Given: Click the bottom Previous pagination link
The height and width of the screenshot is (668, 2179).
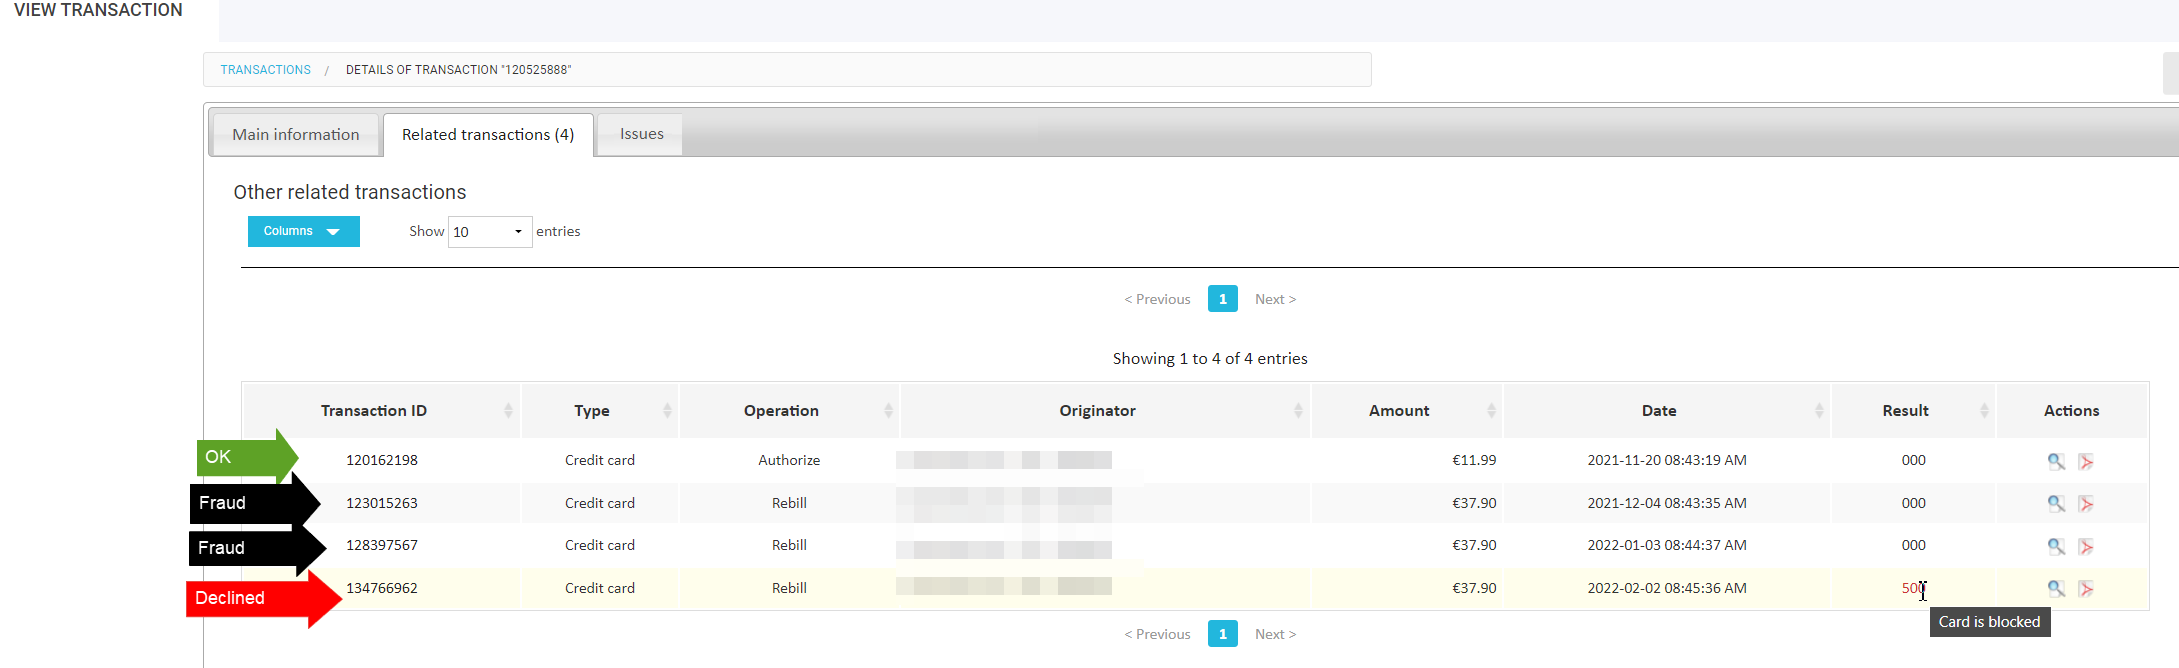Looking at the screenshot, I should (x=1157, y=634).
